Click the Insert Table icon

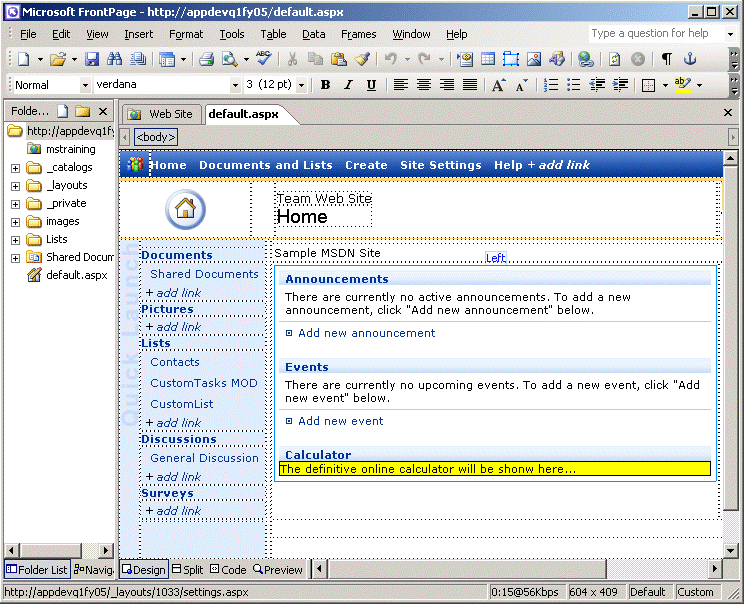coord(487,59)
